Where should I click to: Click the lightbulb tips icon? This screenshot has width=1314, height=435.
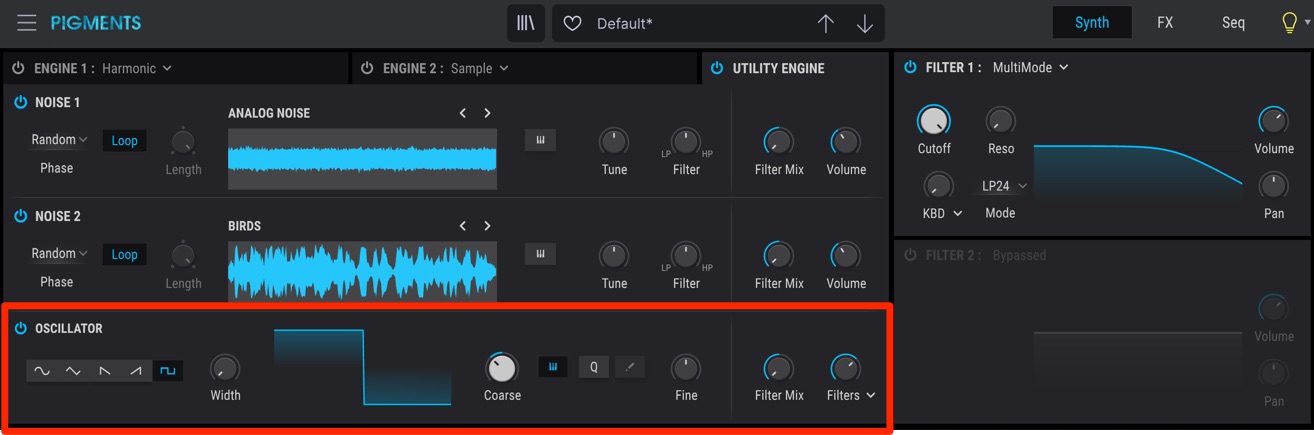pyautogui.click(x=1290, y=23)
